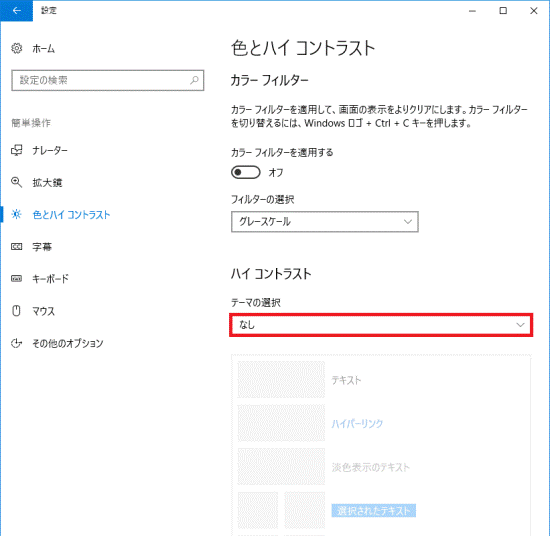Click the ハイパーリンク sample text

(x=357, y=424)
